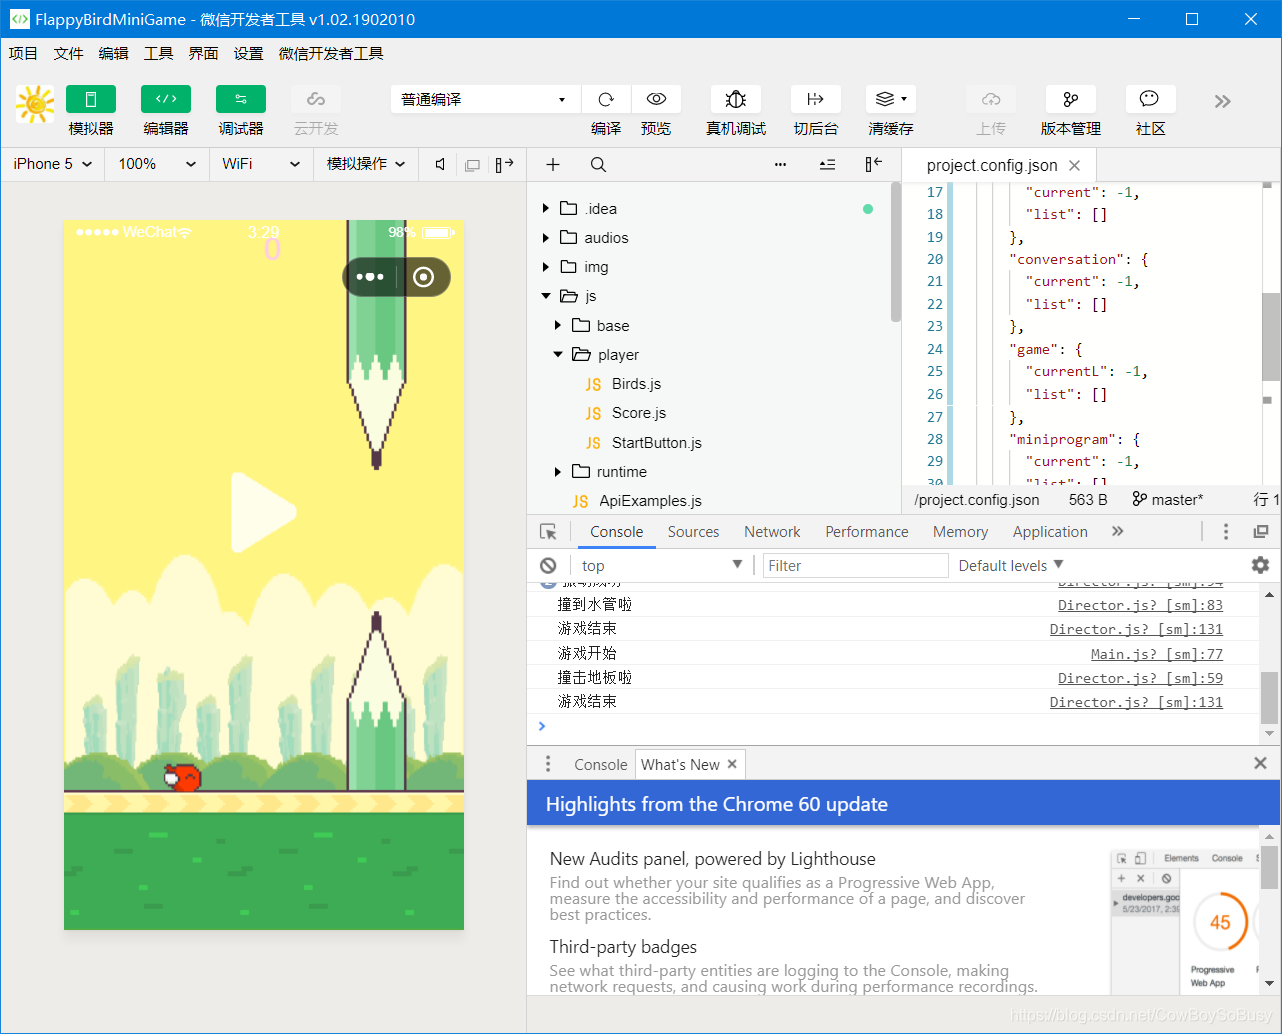Toggle the debugger (调试器) panel button

pyautogui.click(x=241, y=99)
